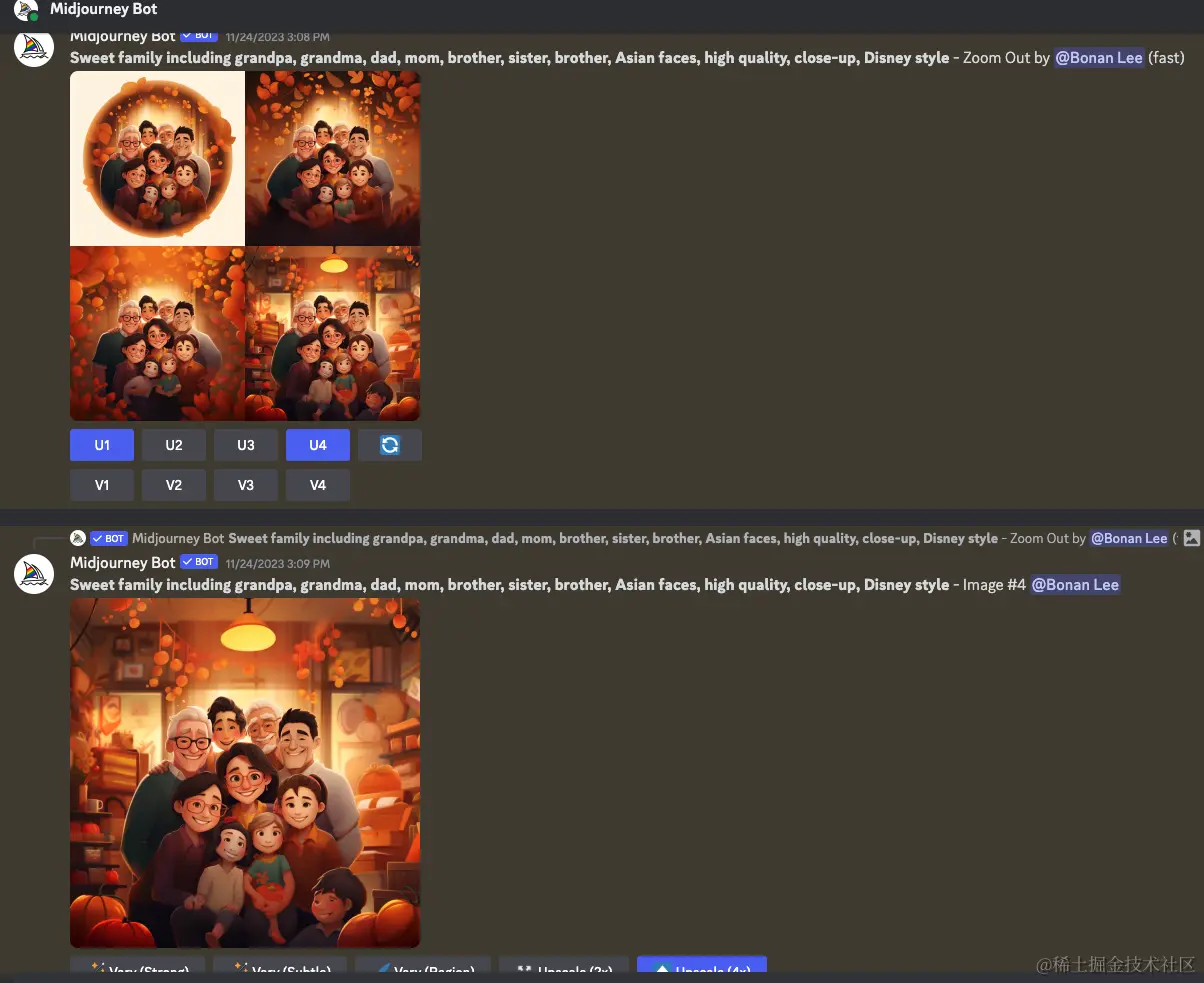Click the 11/24/2023 3:09 PM timestamp
The image size is (1204, 983).
(x=278, y=563)
